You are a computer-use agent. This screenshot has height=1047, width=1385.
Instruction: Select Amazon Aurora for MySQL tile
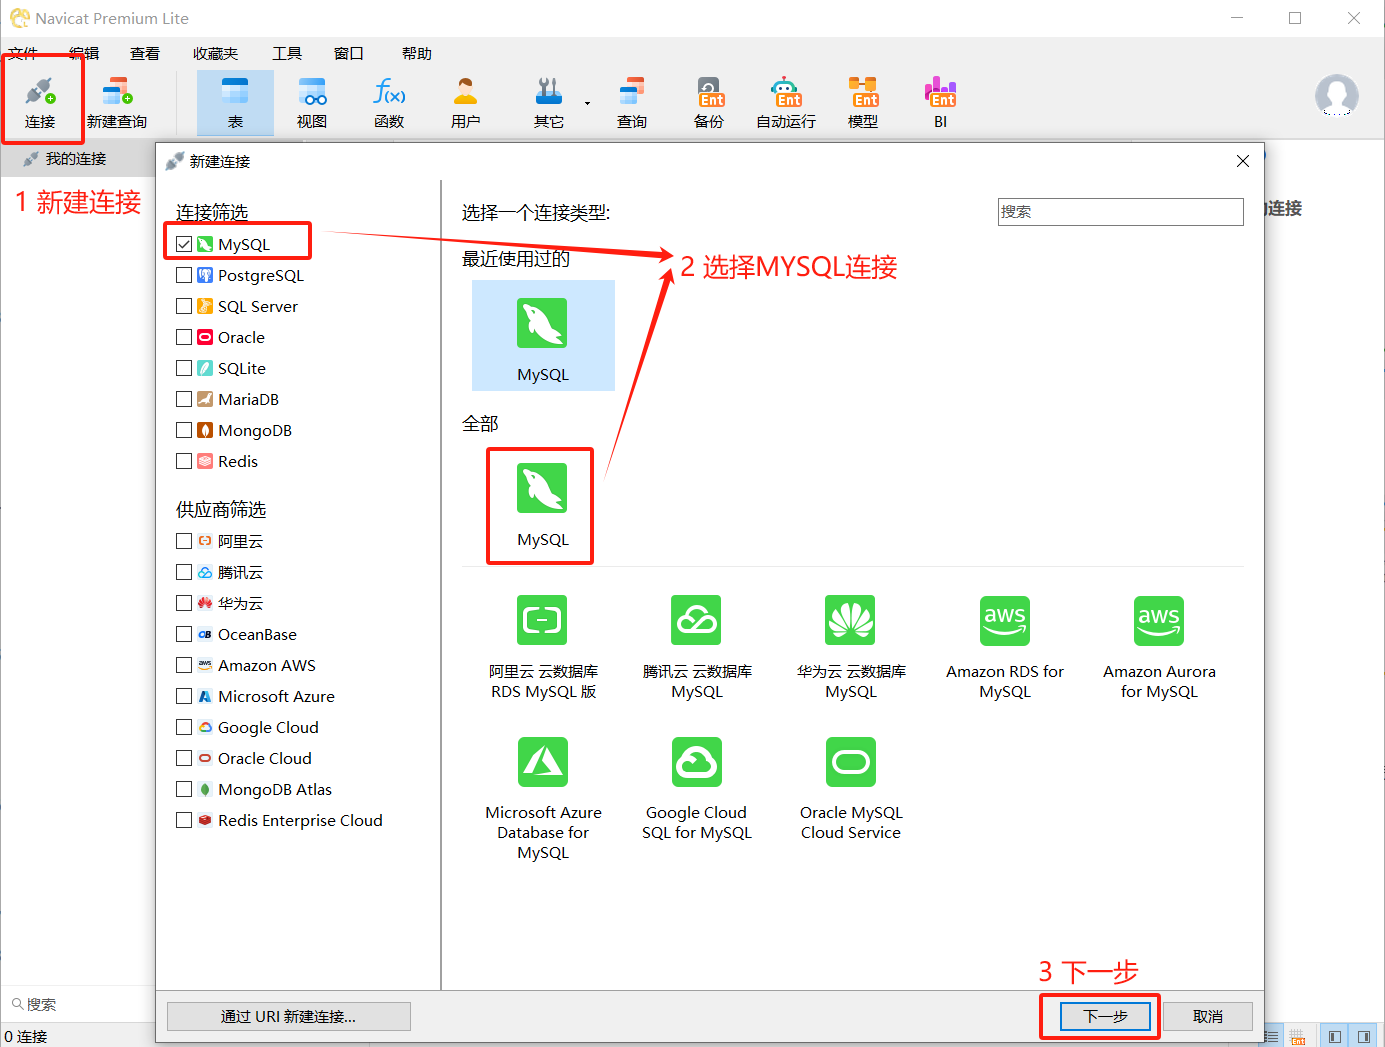click(x=1159, y=647)
